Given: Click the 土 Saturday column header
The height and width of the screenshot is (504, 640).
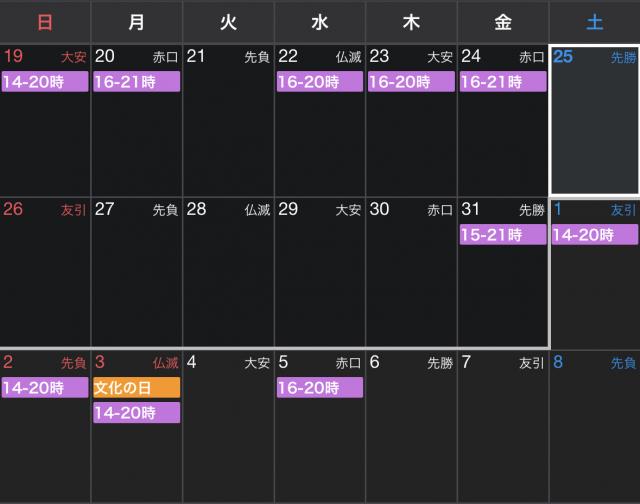Looking at the screenshot, I should point(595,22).
